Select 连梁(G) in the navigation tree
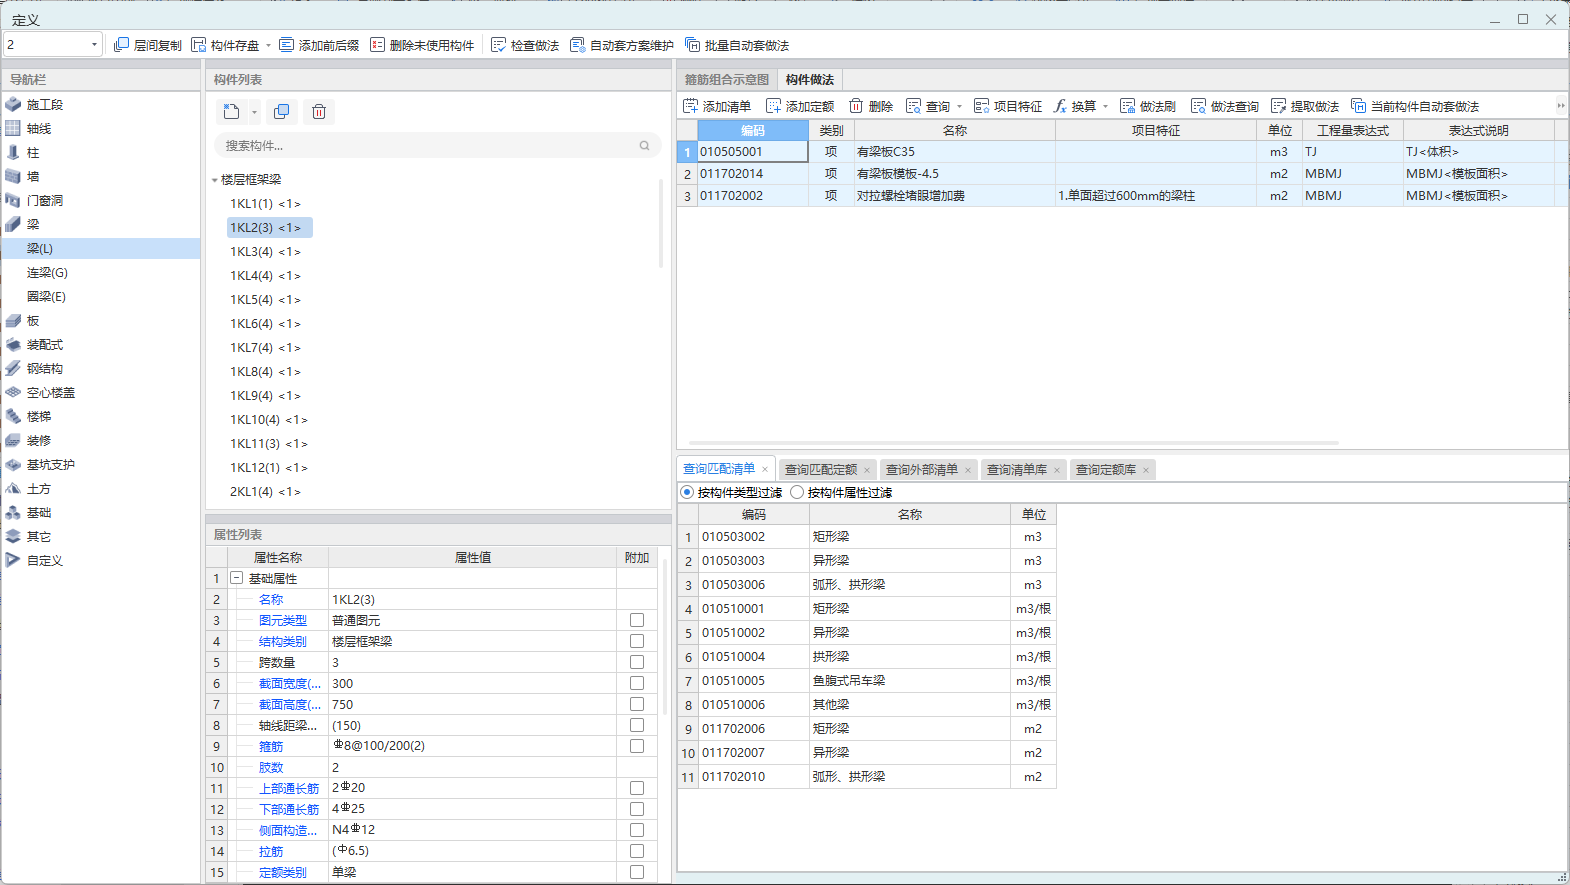This screenshot has width=1570, height=885. tap(47, 272)
